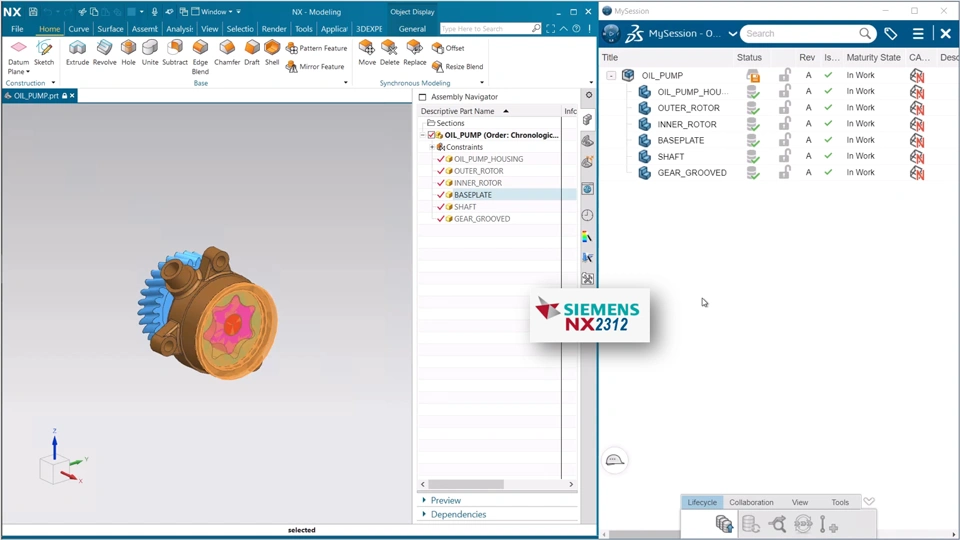Screen dimensions: 960x540
Task: Activate the Chamfer tool
Action: click(x=227, y=52)
